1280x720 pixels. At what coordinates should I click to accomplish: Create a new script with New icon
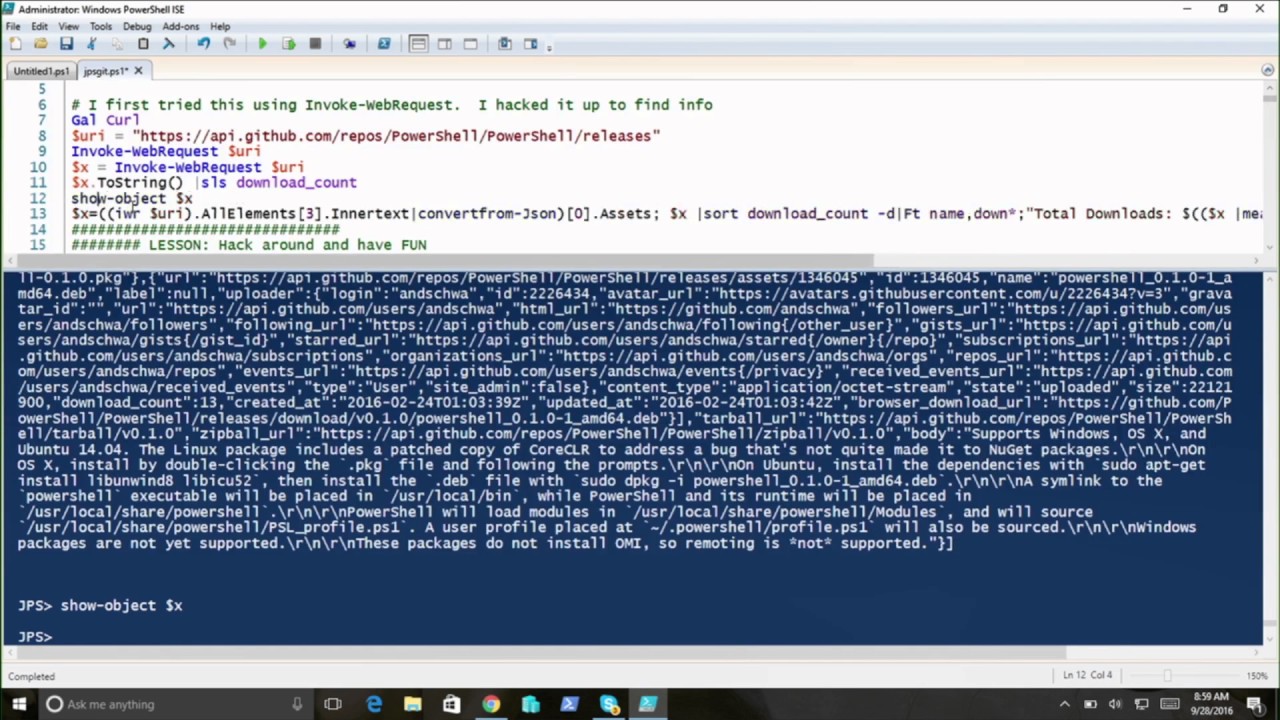[15, 44]
